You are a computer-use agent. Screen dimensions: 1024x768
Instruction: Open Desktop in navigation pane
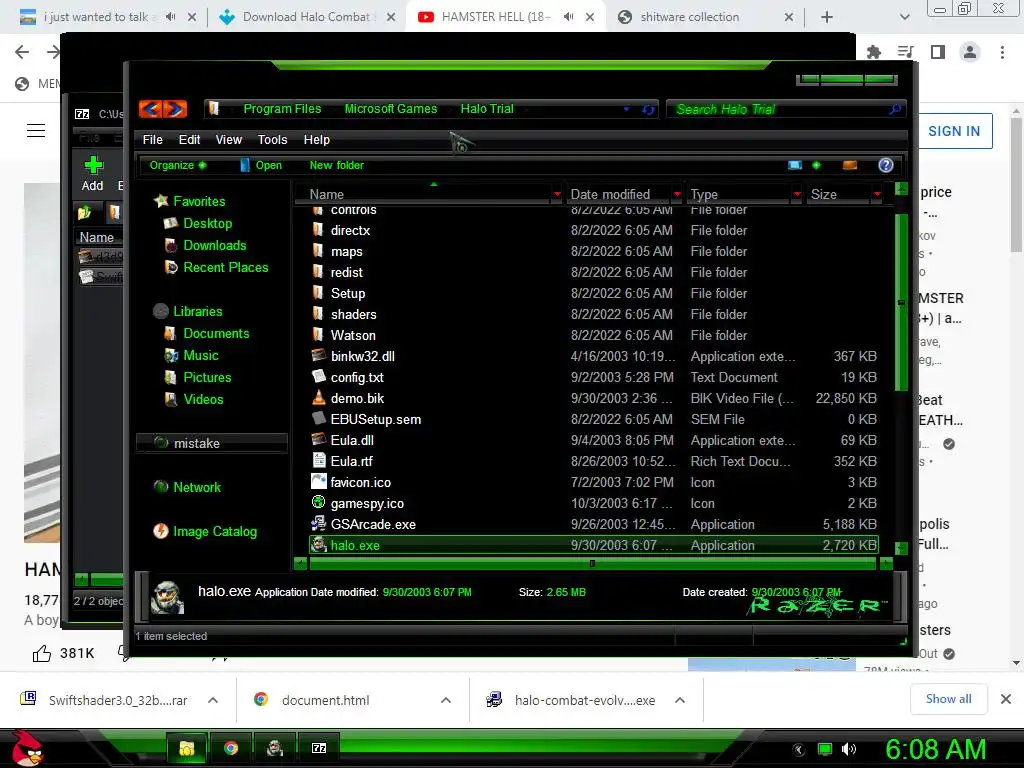tap(207, 223)
